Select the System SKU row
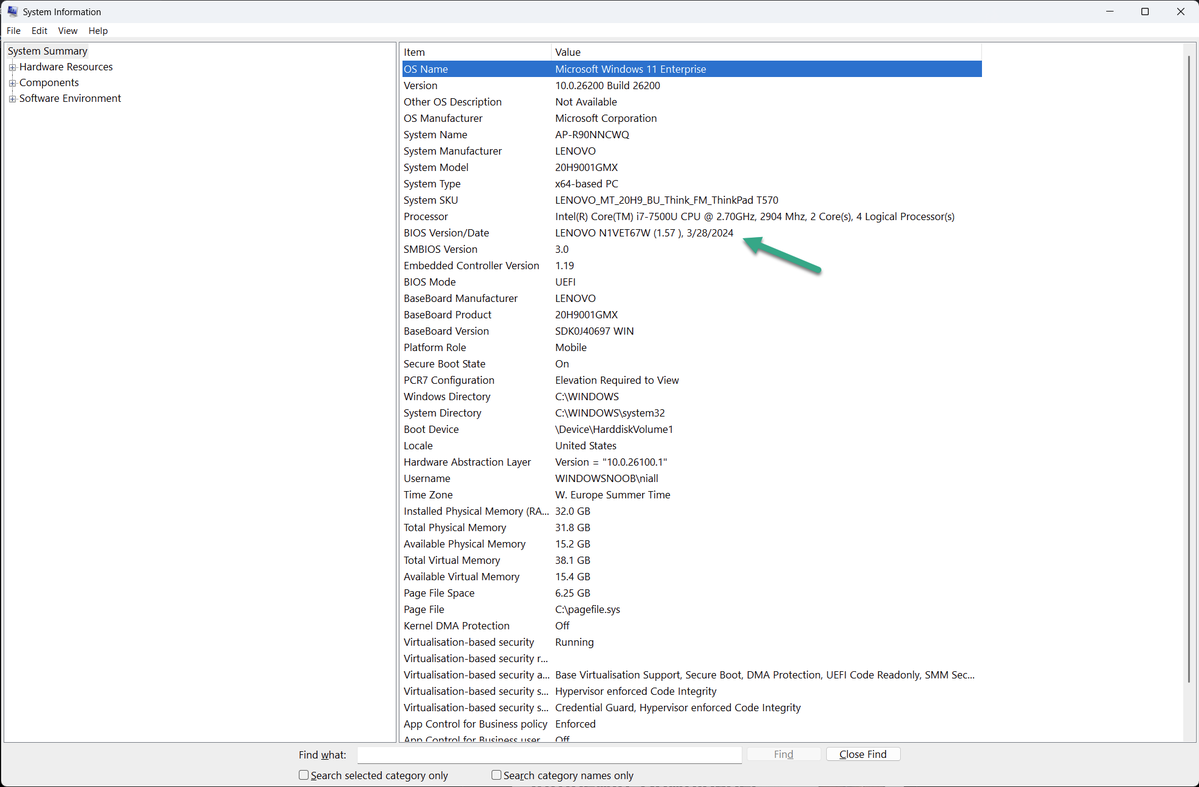The height and width of the screenshot is (787, 1199). [691, 200]
